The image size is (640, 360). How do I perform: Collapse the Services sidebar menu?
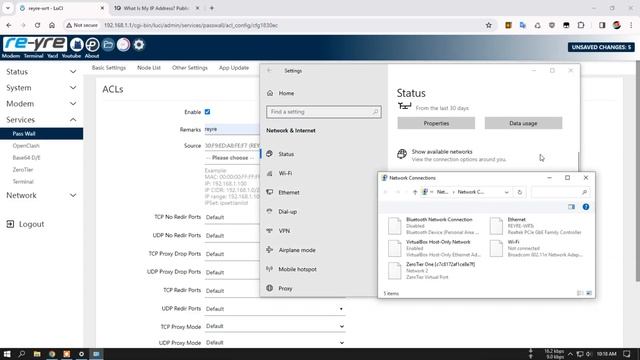click(41, 120)
